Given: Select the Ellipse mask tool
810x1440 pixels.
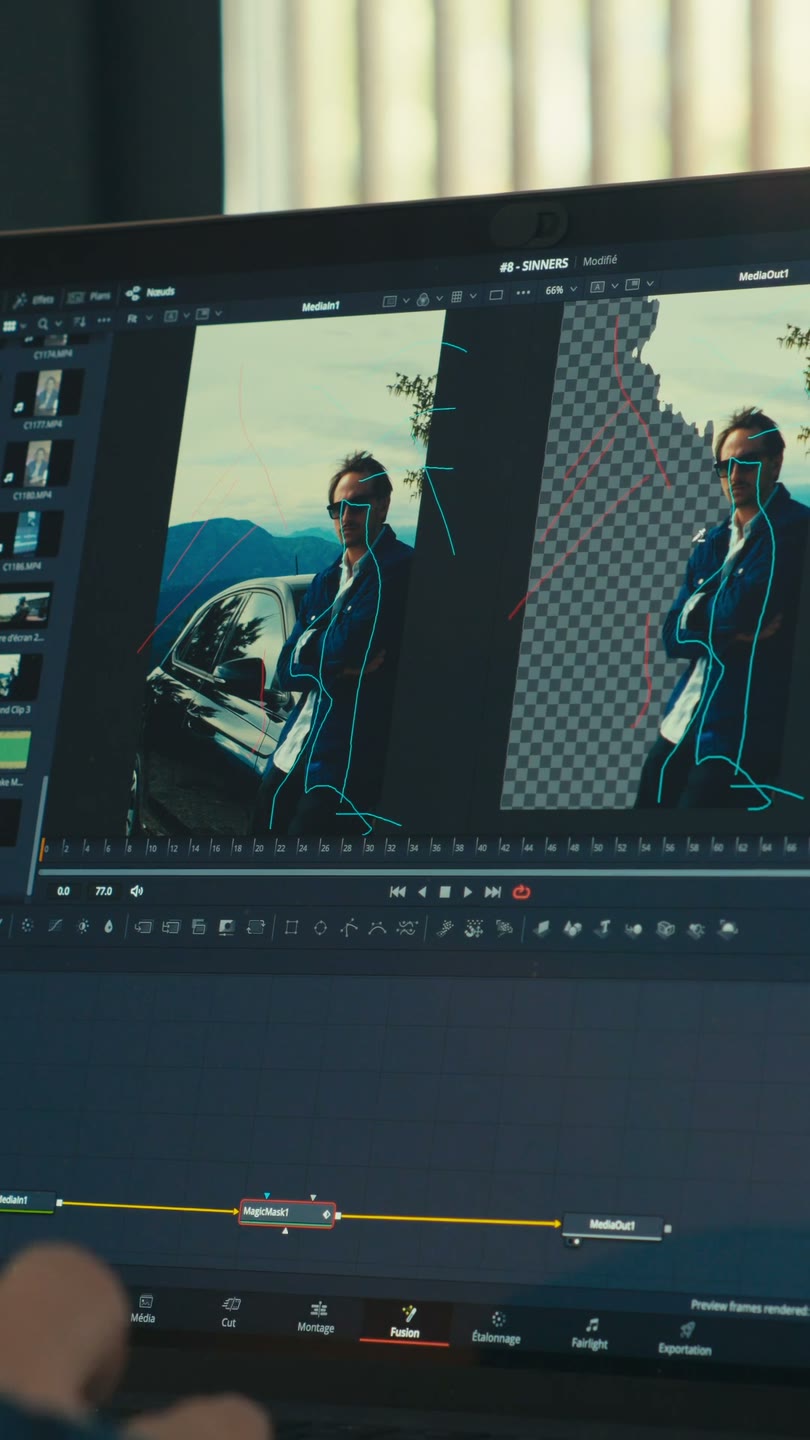Looking at the screenshot, I should pyautogui.click(x=320, y=927).
